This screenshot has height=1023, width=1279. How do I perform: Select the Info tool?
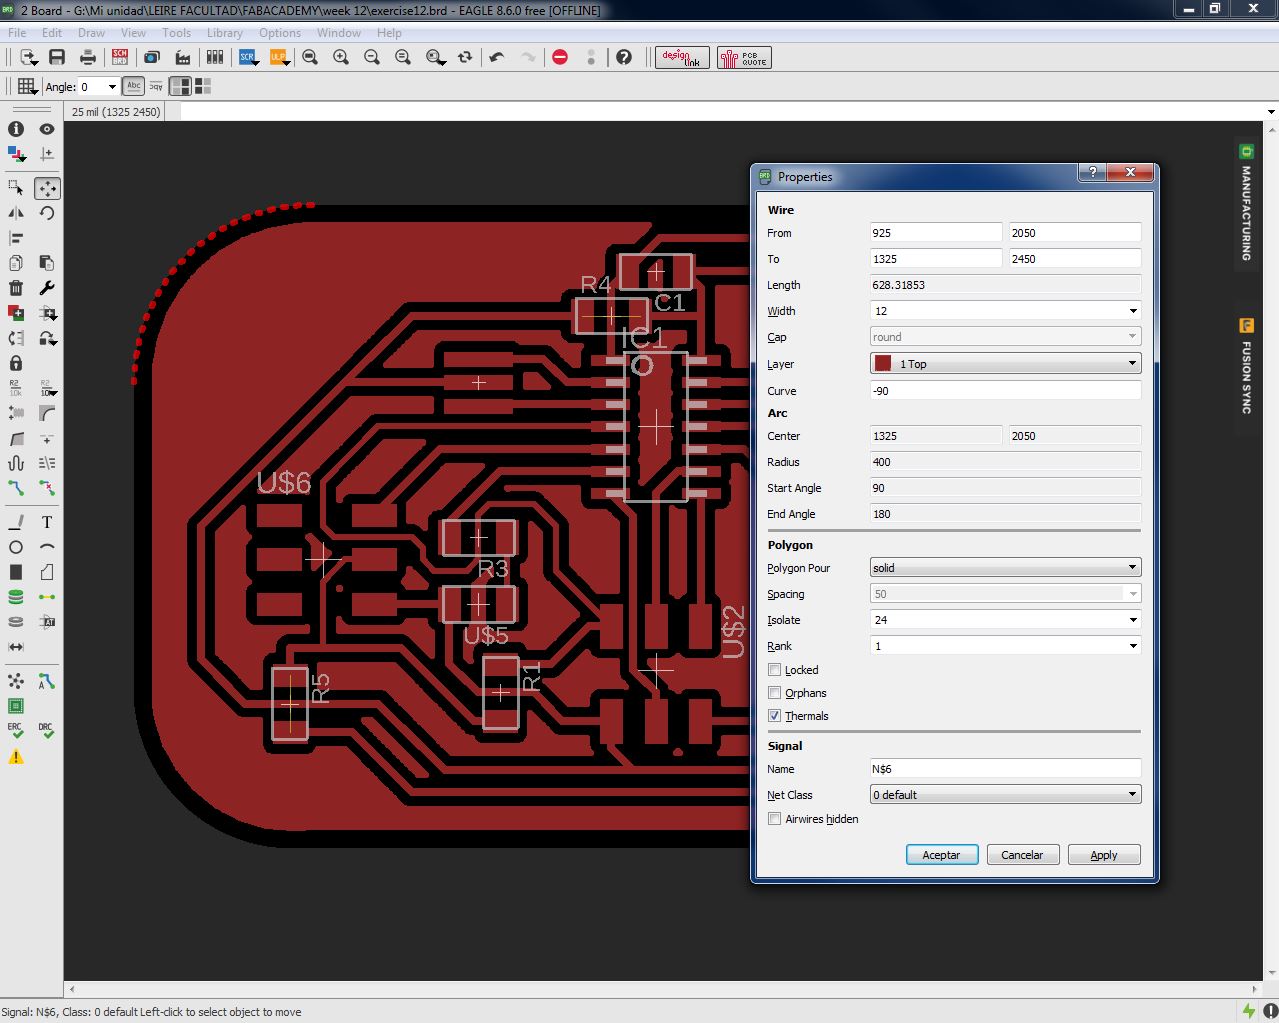tap(16, 129)
